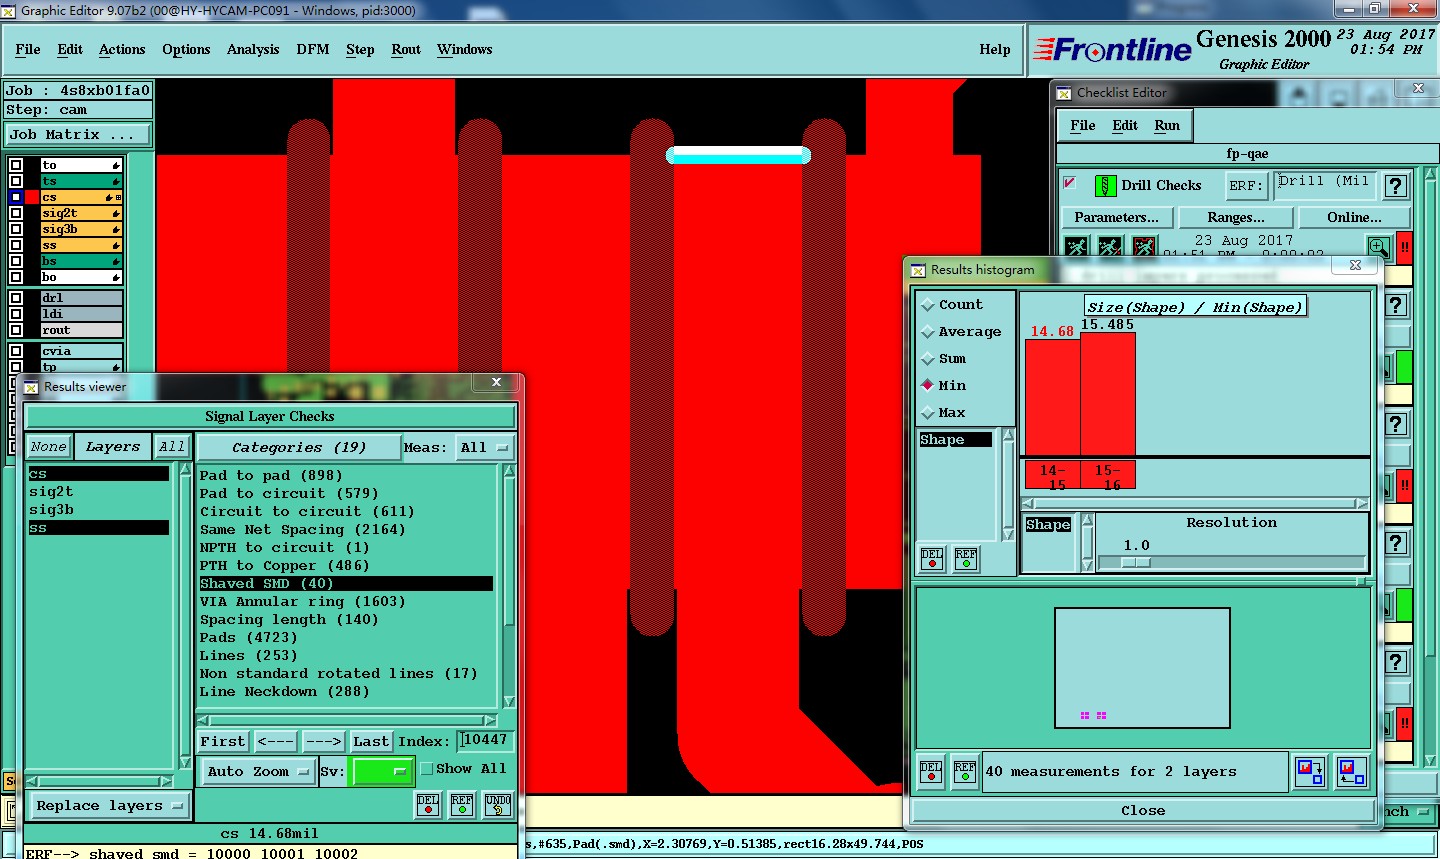This screenshot has height=859, width=1440.
Task: Open the Meas All dropdown
Action: (x=485, y=448)
